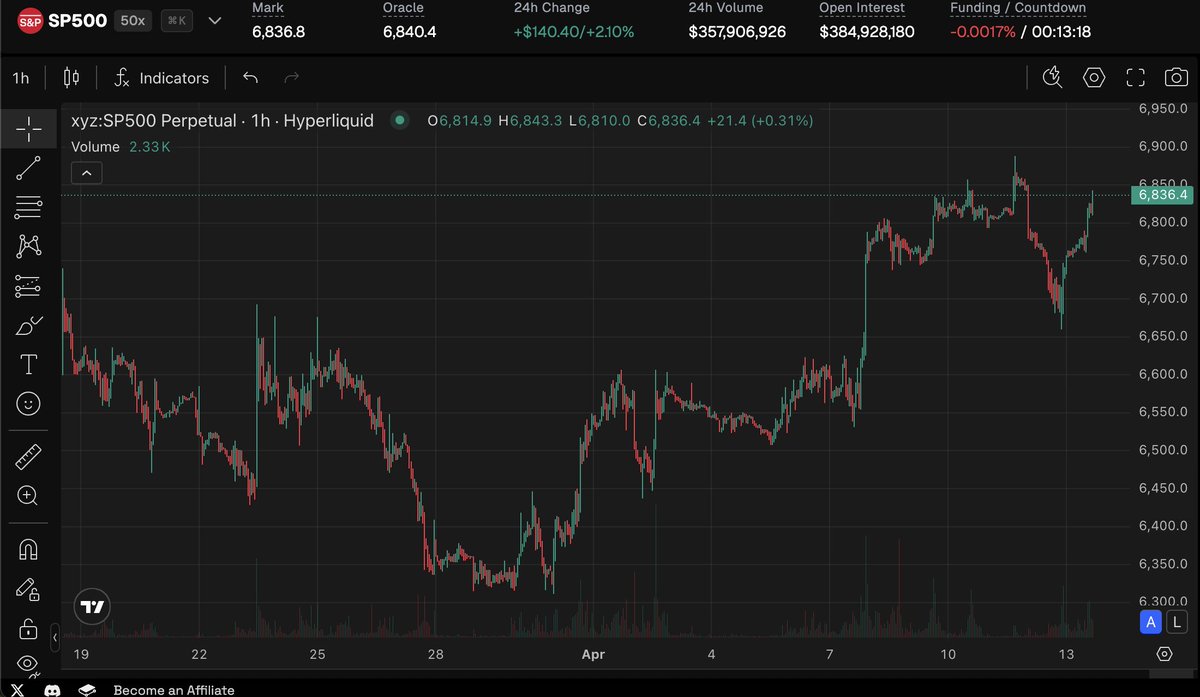
Task: Click the Mark price 6,836.8
Action: coord(278,32)
